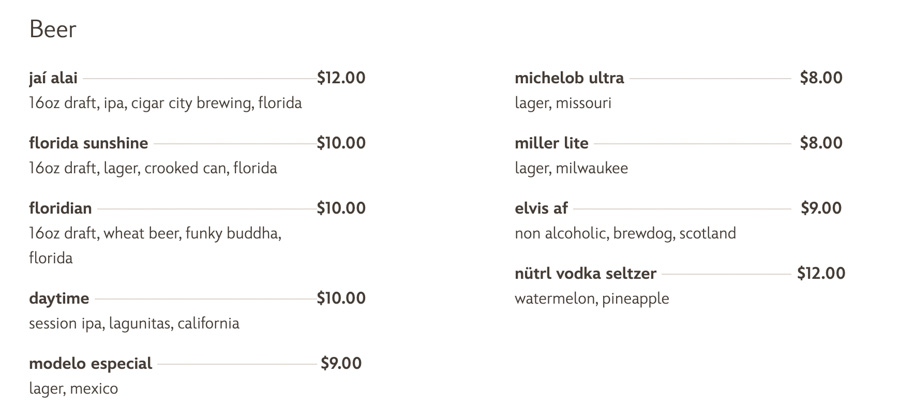
Task: Open the florida sunshine beer item
Action: coord(88,143)
